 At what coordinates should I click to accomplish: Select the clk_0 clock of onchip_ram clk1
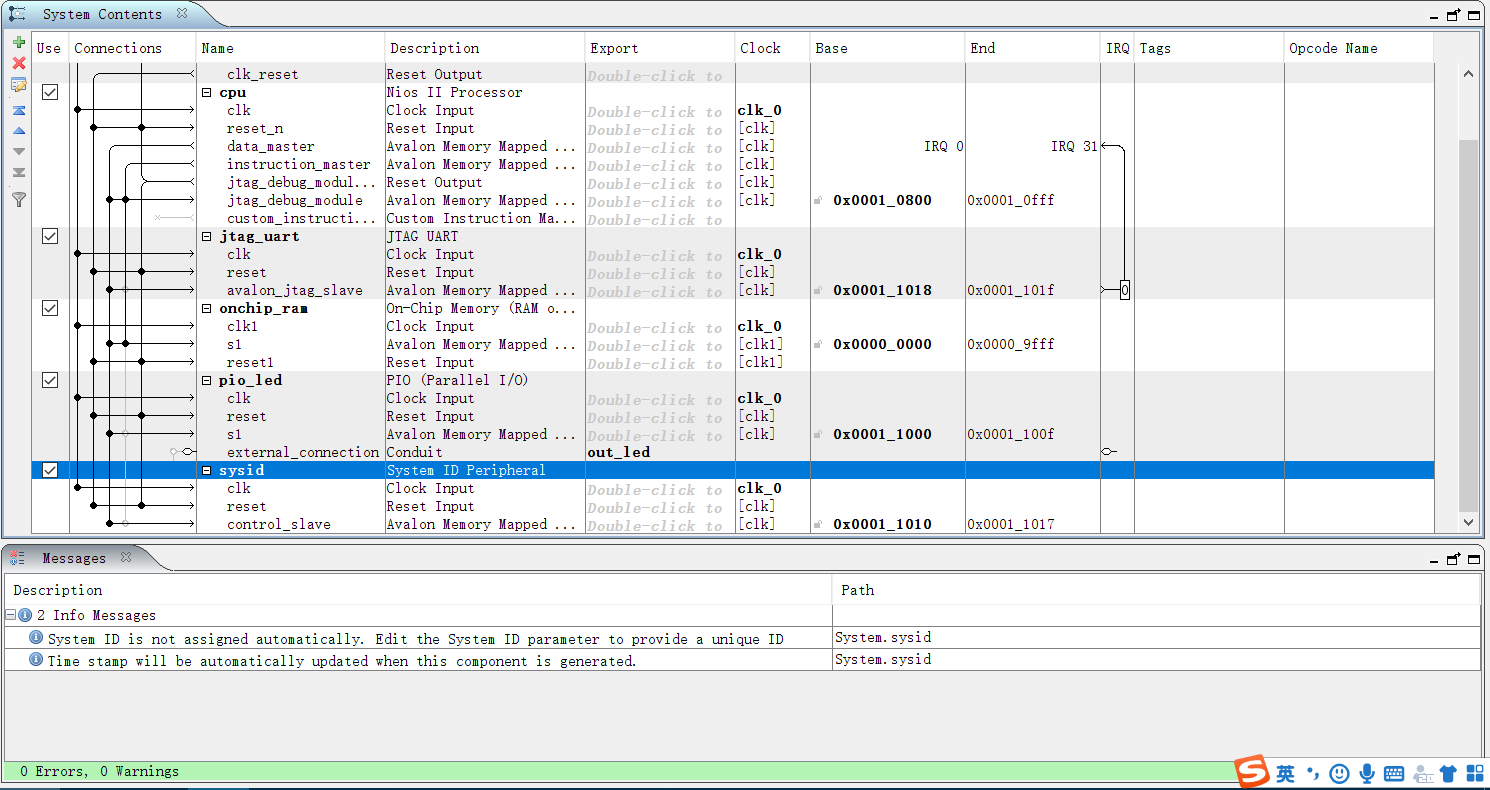pos(760,326)
